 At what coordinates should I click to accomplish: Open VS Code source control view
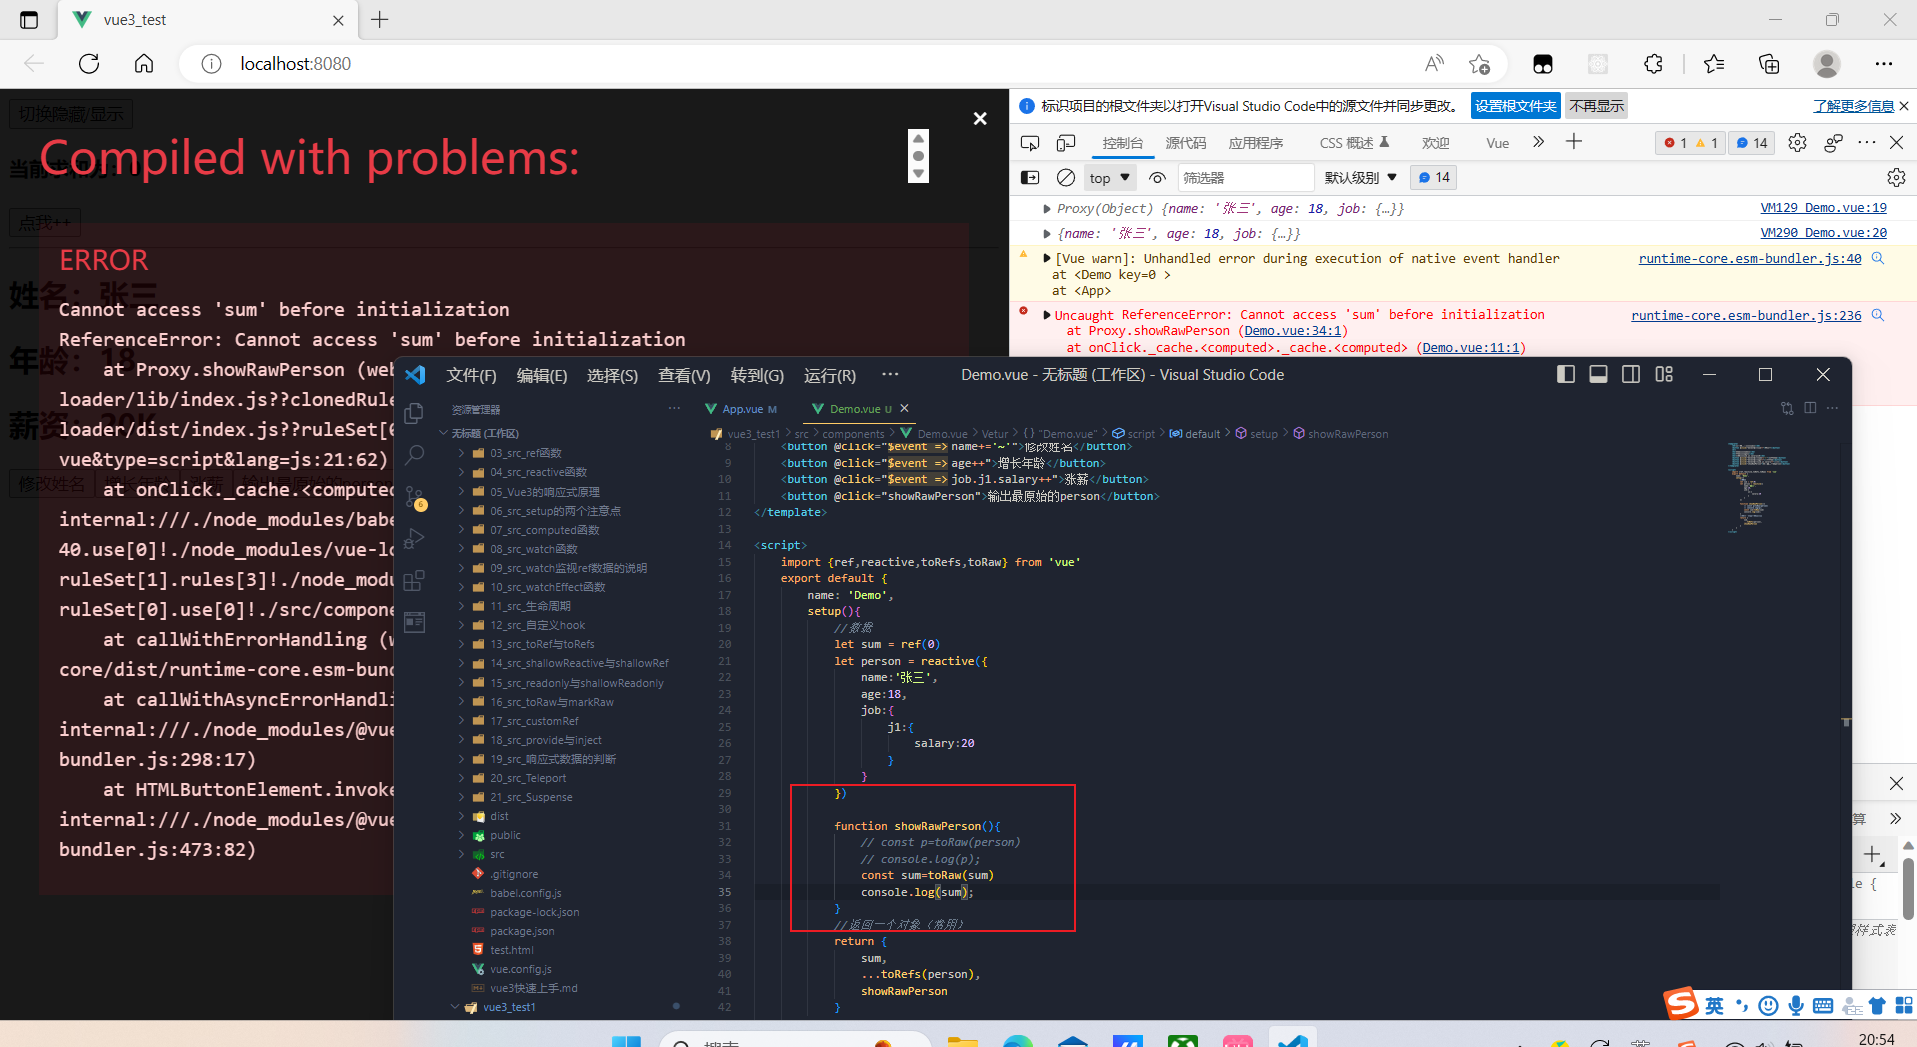pyautogui.click(x=415, y=497)
